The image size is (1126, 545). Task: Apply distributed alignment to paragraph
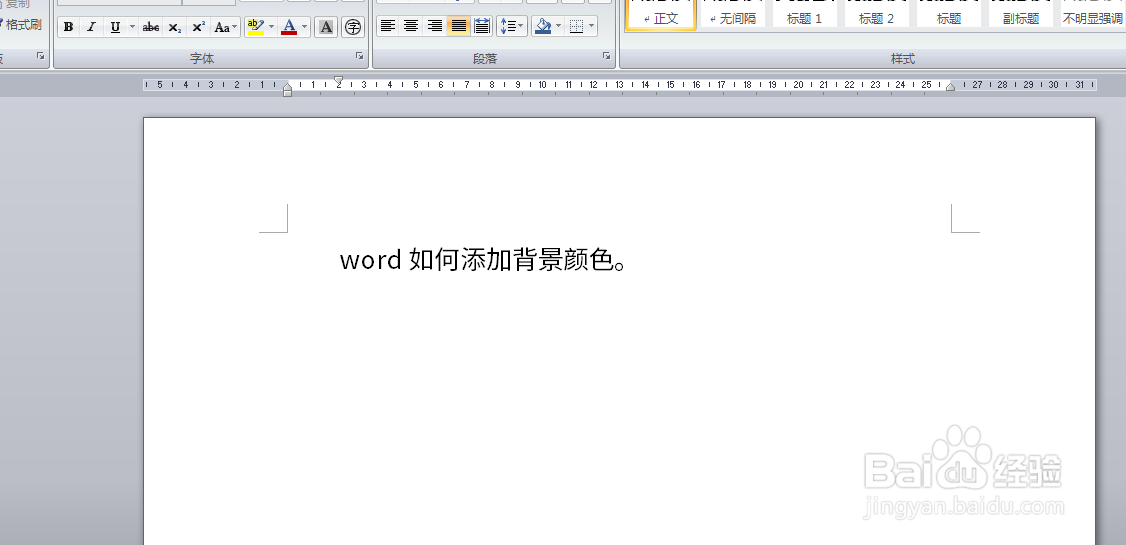[482, 27]
